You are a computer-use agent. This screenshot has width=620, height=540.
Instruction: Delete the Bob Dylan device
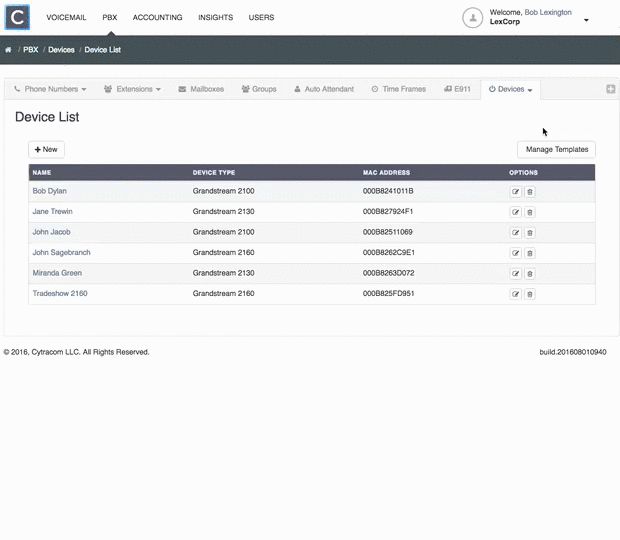pyautogui.click(x=530, y=192)
